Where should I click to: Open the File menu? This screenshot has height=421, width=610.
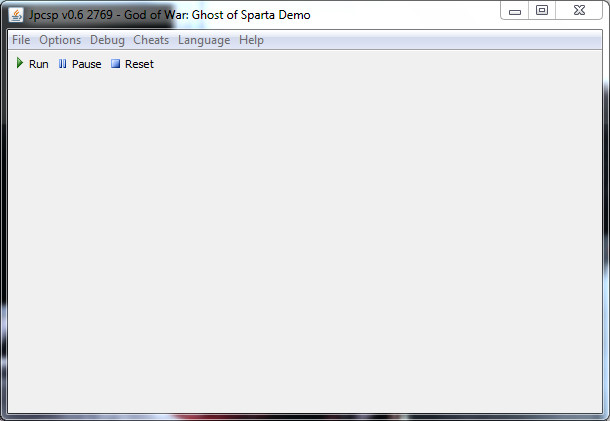coord(21,40)
